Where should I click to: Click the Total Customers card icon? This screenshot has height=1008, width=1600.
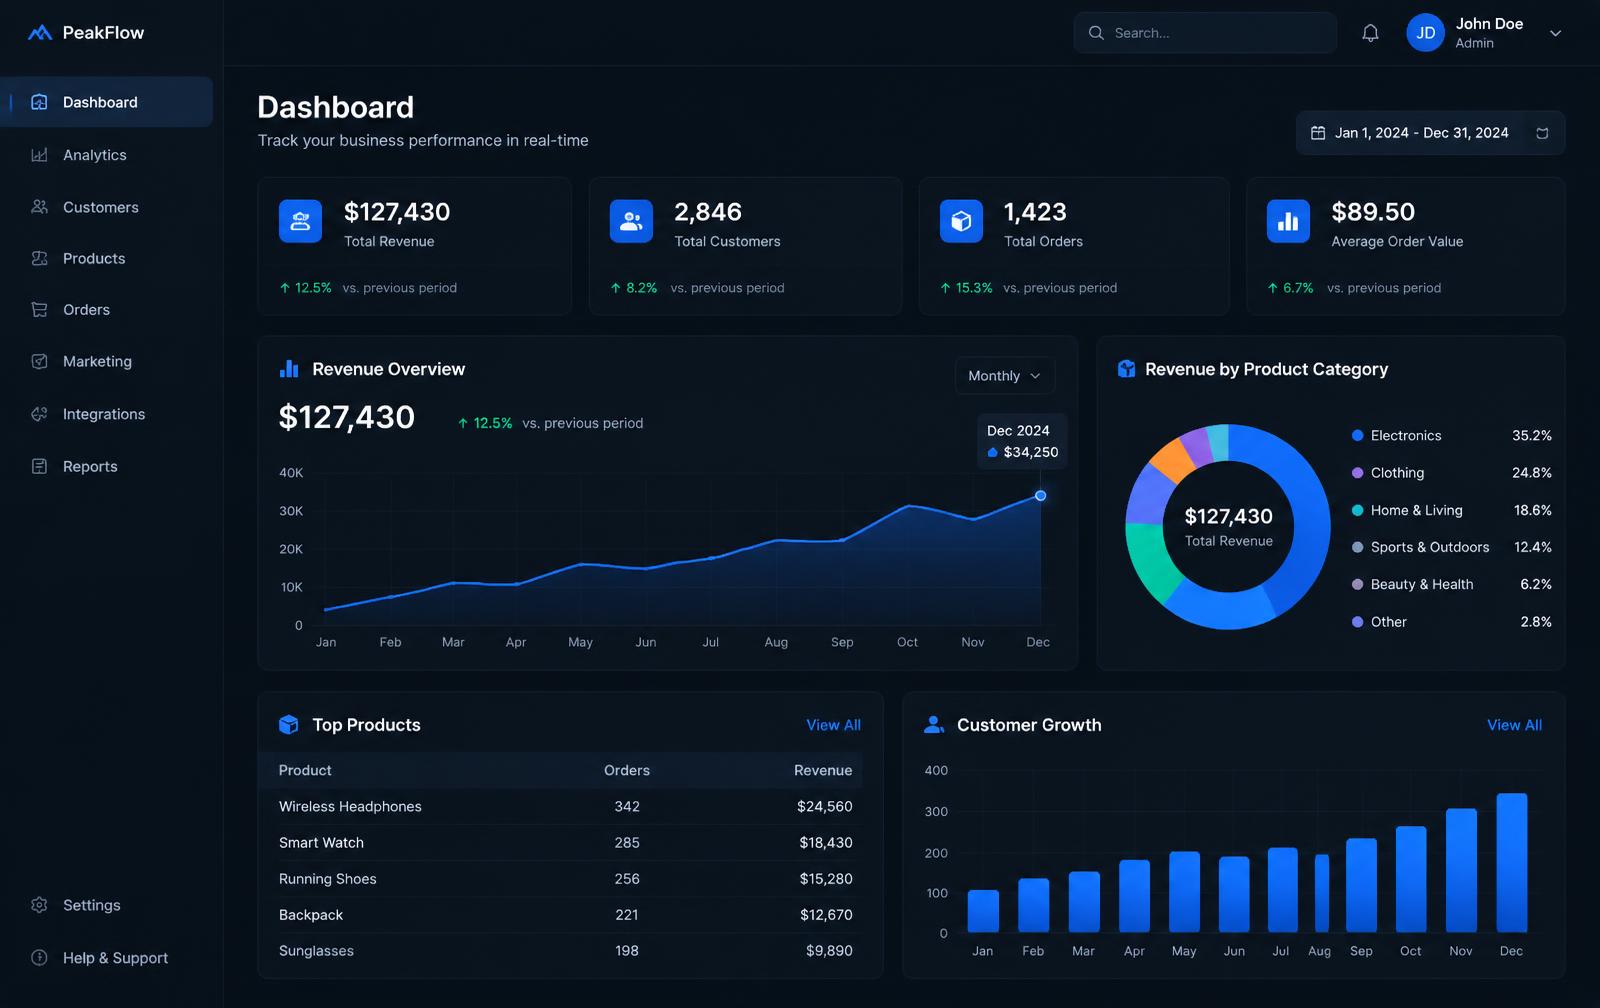click(x=631, y=221)
